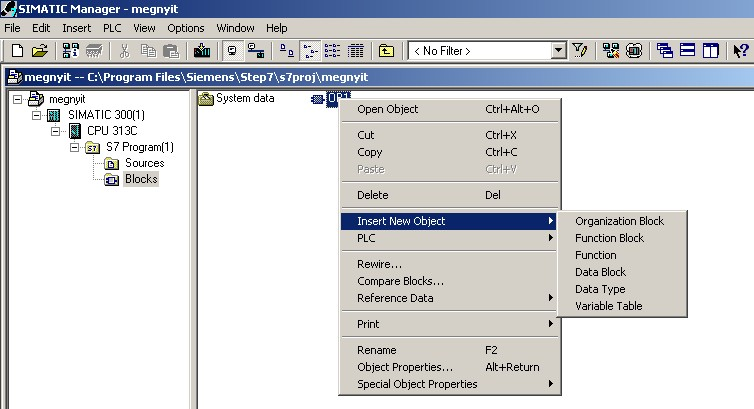The width and height of the screenshot is (754, 409).
Task: Choose Compare Blocks… from context menu
Action: click(x=450, y=281)
